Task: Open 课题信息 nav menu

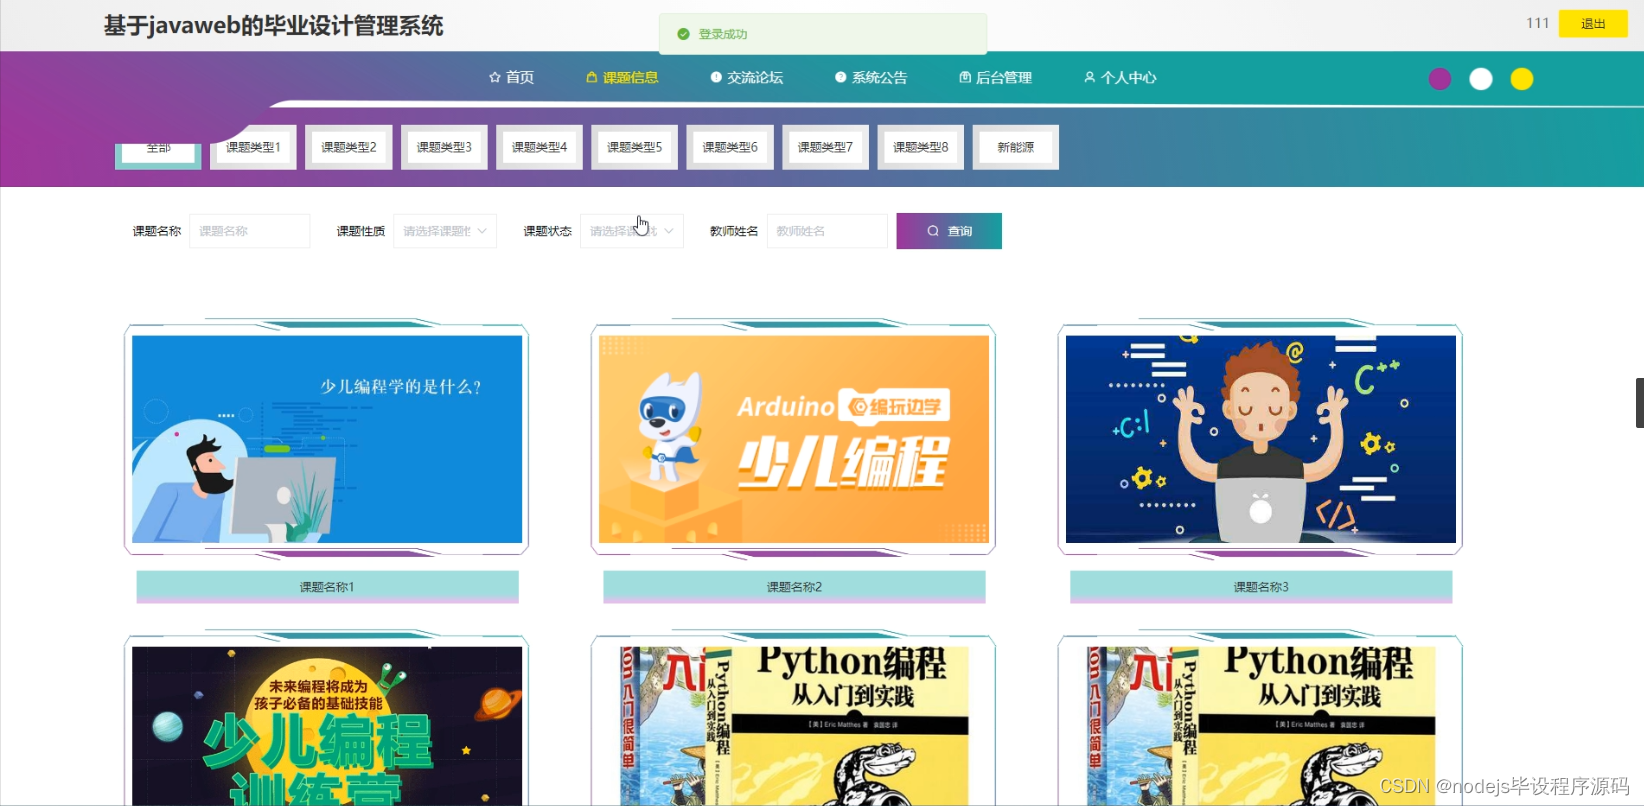Action: click(x=622, y=78)
